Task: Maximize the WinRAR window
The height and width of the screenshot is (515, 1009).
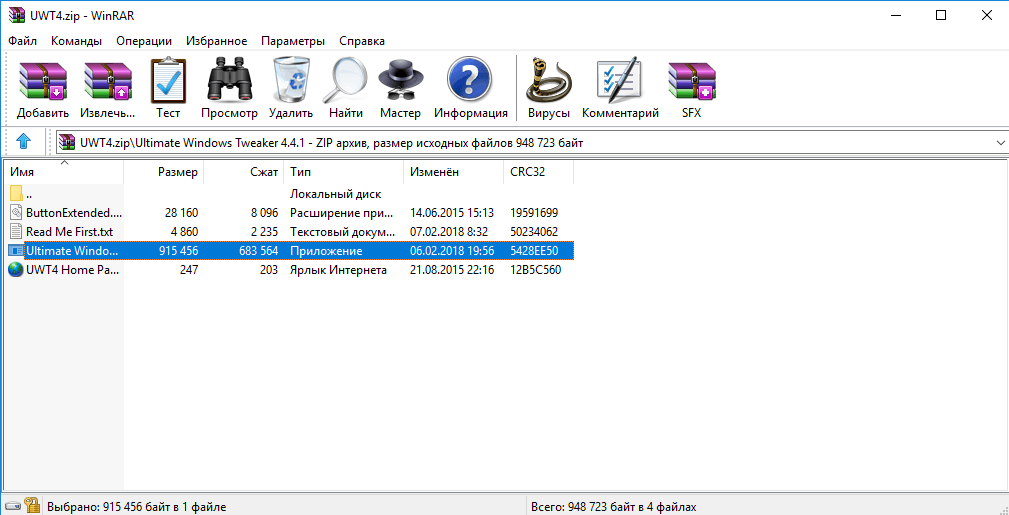Action: pyautogui.click(x=941, y=15)
